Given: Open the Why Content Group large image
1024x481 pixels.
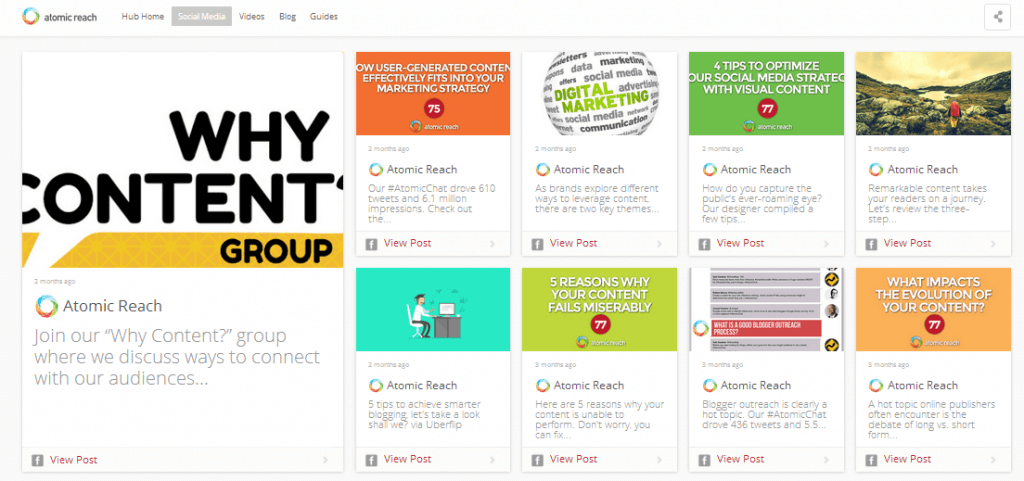Looking at the screenshot, I should pos(182,160).
